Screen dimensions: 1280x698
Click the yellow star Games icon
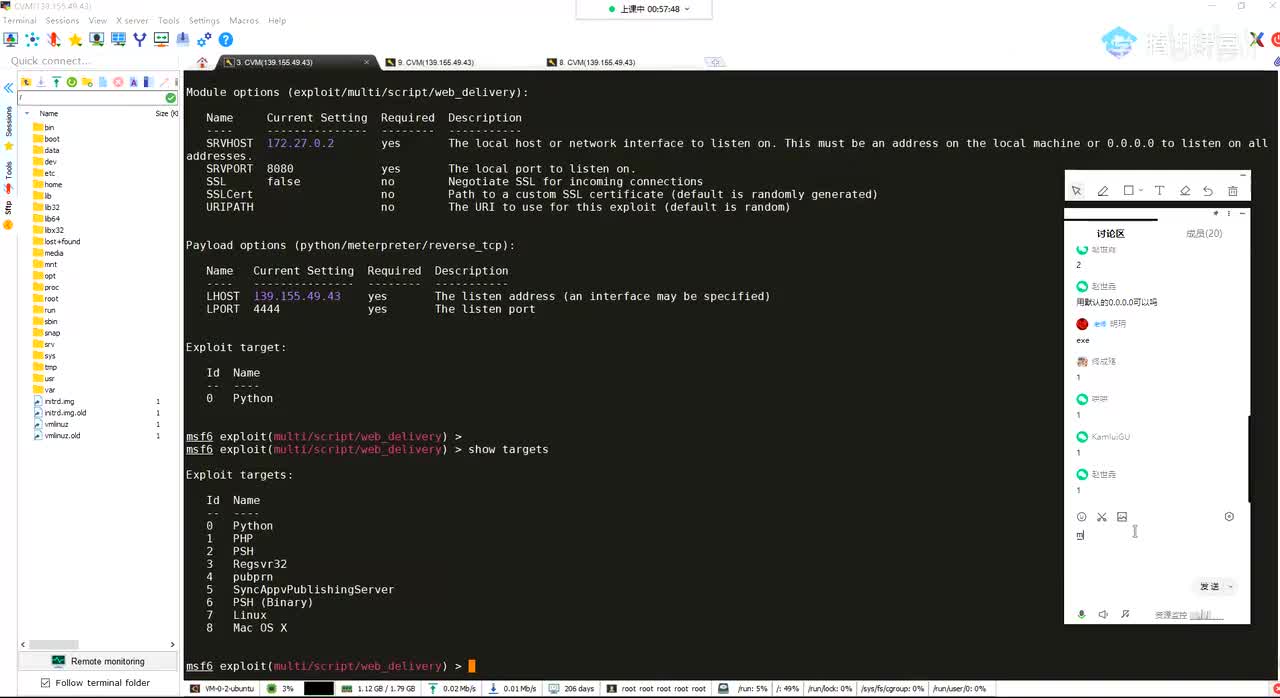click(x=75, y=40)
